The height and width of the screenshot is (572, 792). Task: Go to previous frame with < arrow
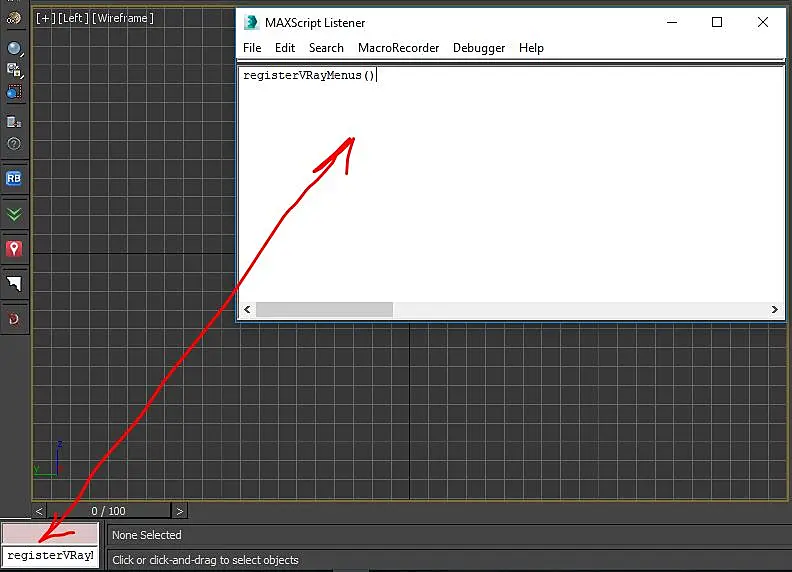pos(39,511)
